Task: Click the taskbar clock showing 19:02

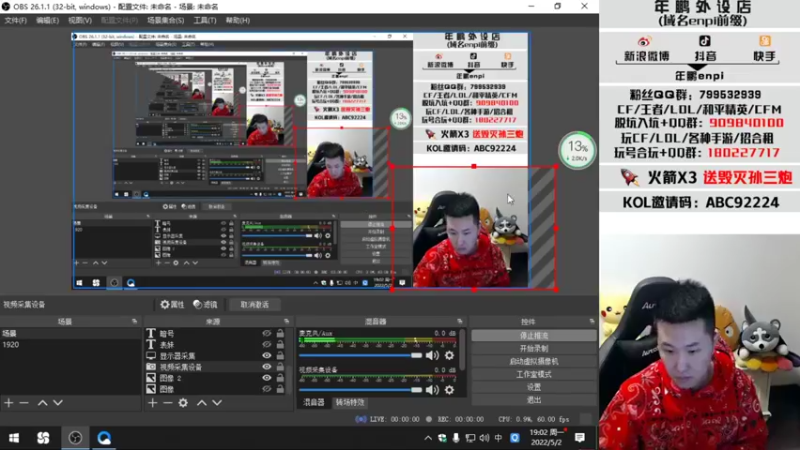Action: point(546,437)
